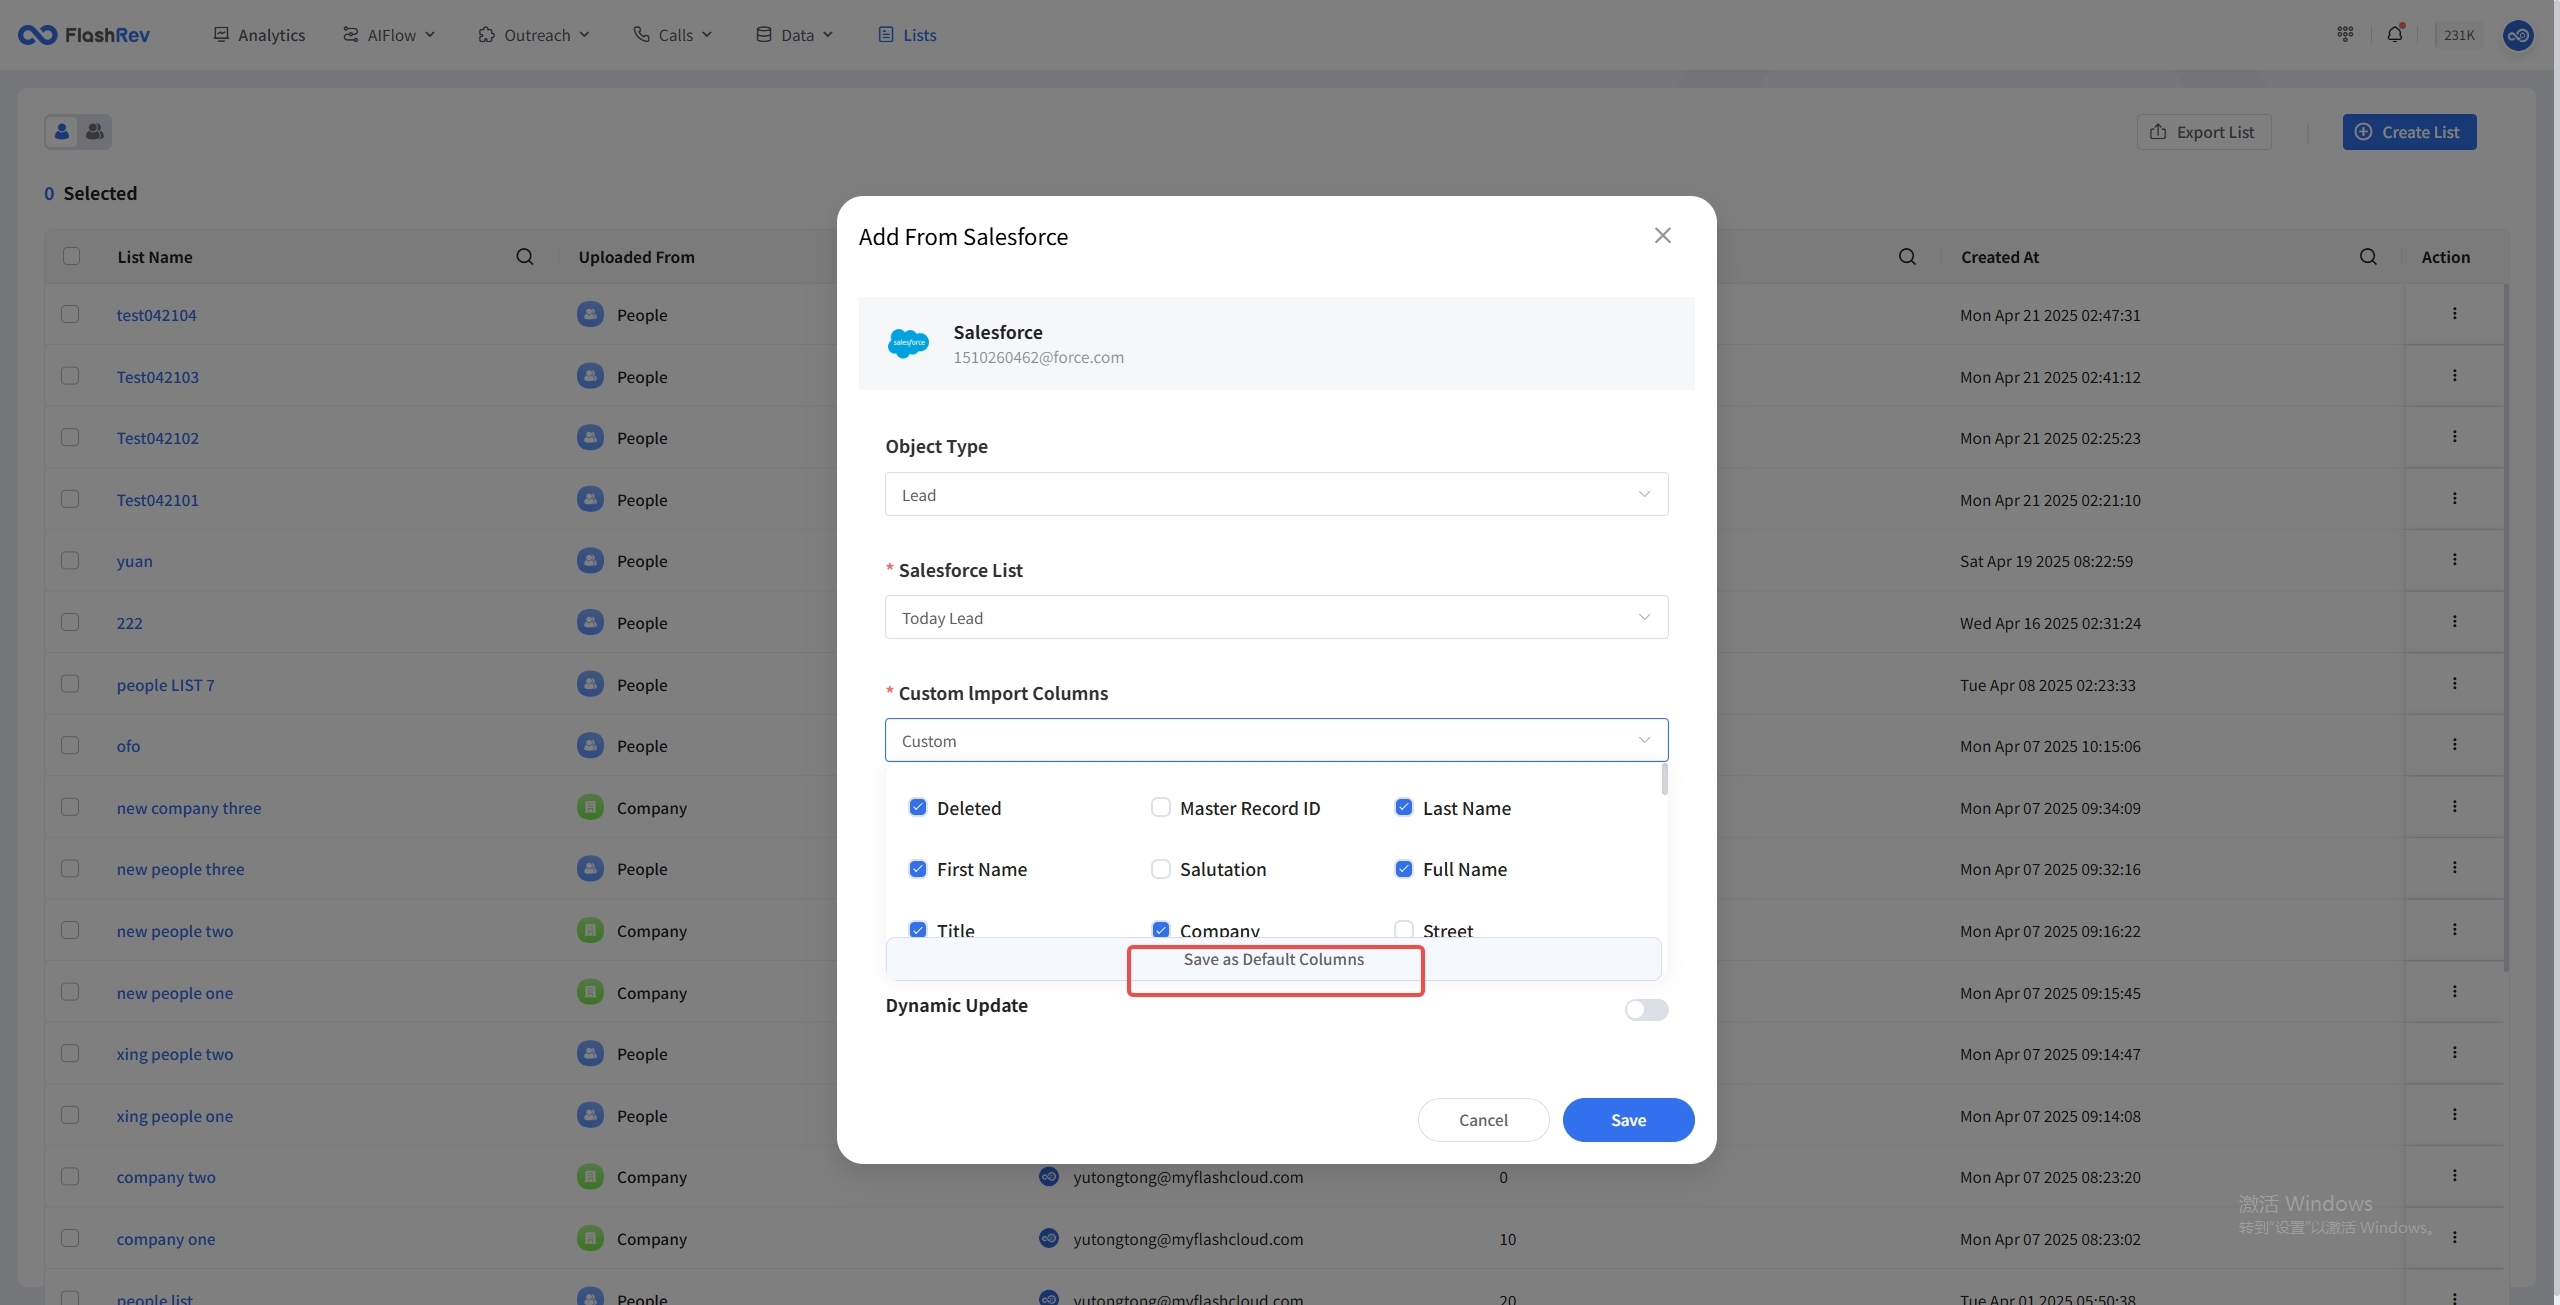Open the Outreach menu
The width and height of the screenshot is (2560, 1305).
pyautogui.click(x=534, y=35)
